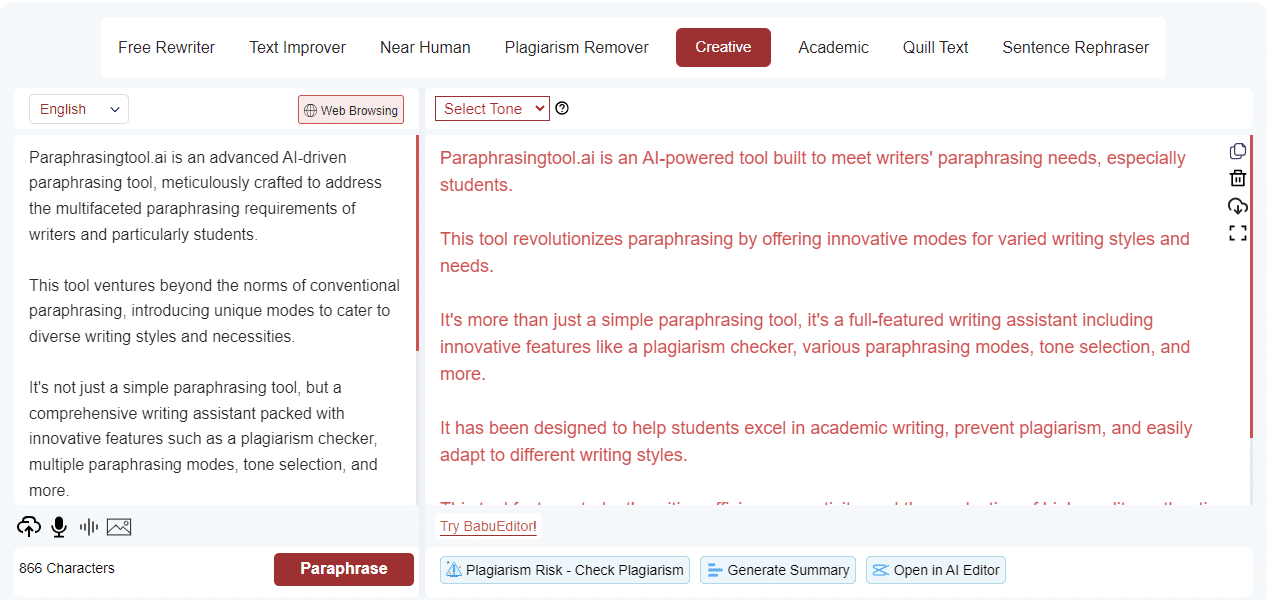This screenshot has height=600, width=1267.
Task: Open result in AI Editor
Action: tap(936, 570)
